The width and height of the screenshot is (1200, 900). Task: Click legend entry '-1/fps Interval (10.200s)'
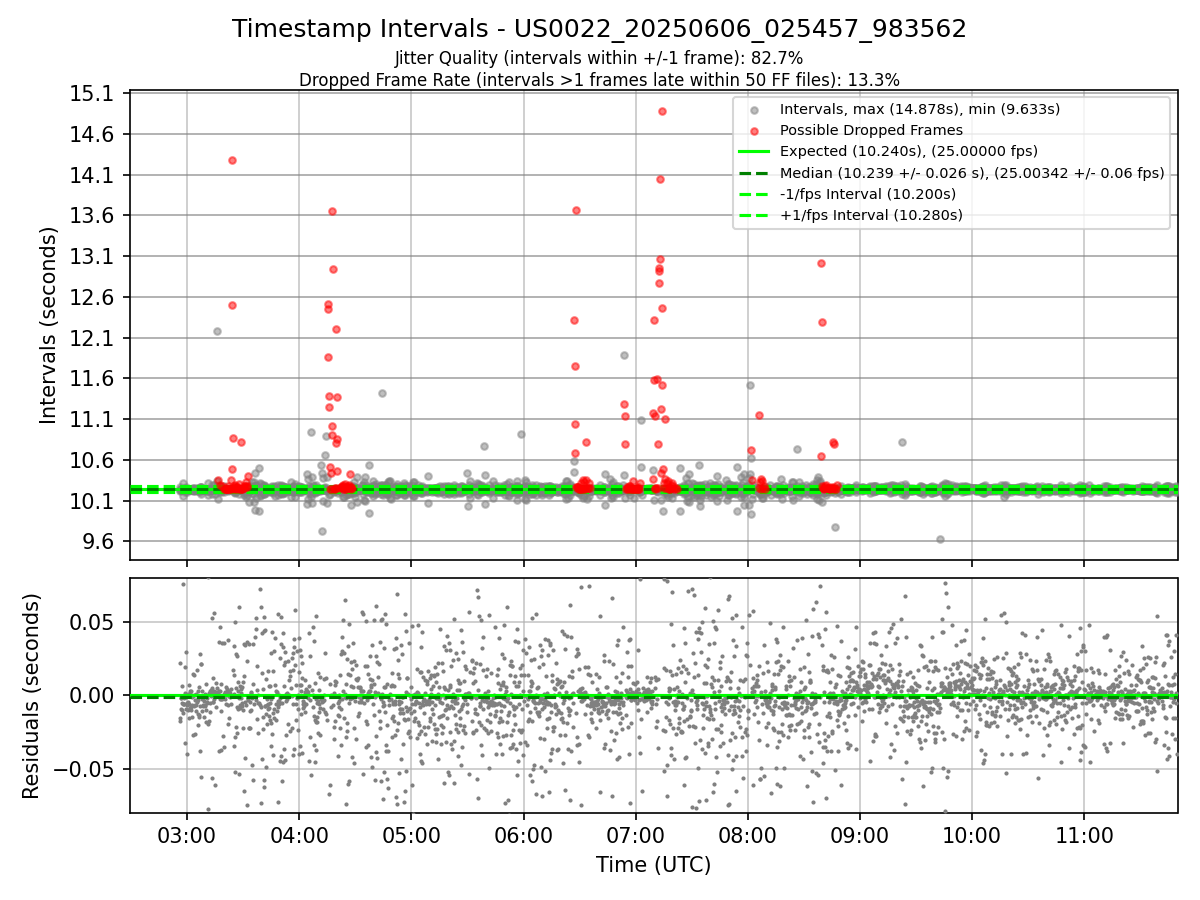(868, 194)
